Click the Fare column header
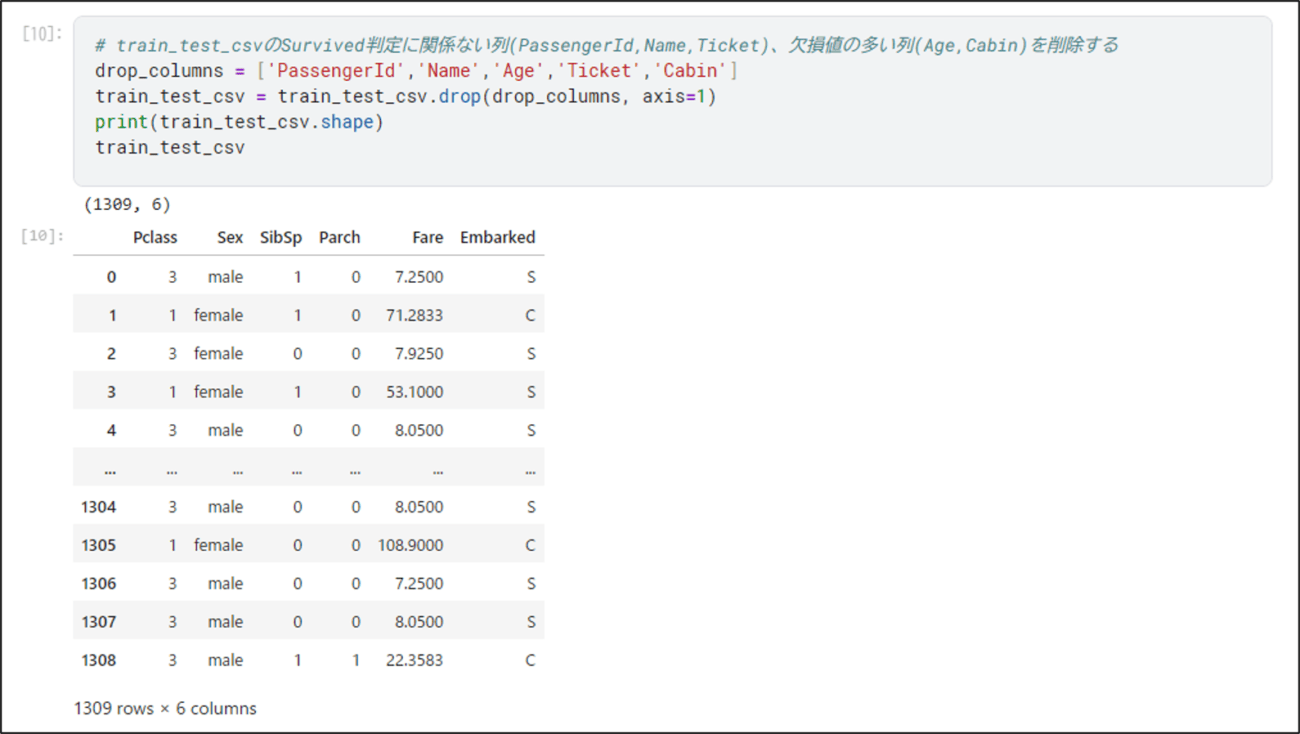This screenshot has width=1300, height=734. [x=428, y=238]
